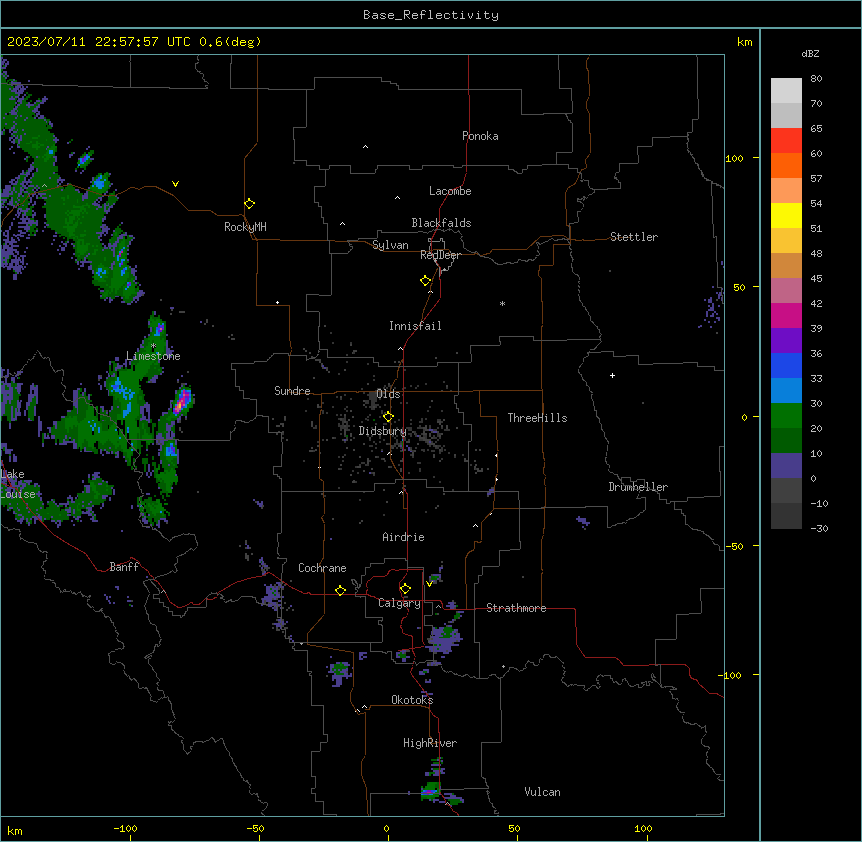Click the yellow diamond marker below RedDeer
The image size is (862, 842).
click(426, 281)
